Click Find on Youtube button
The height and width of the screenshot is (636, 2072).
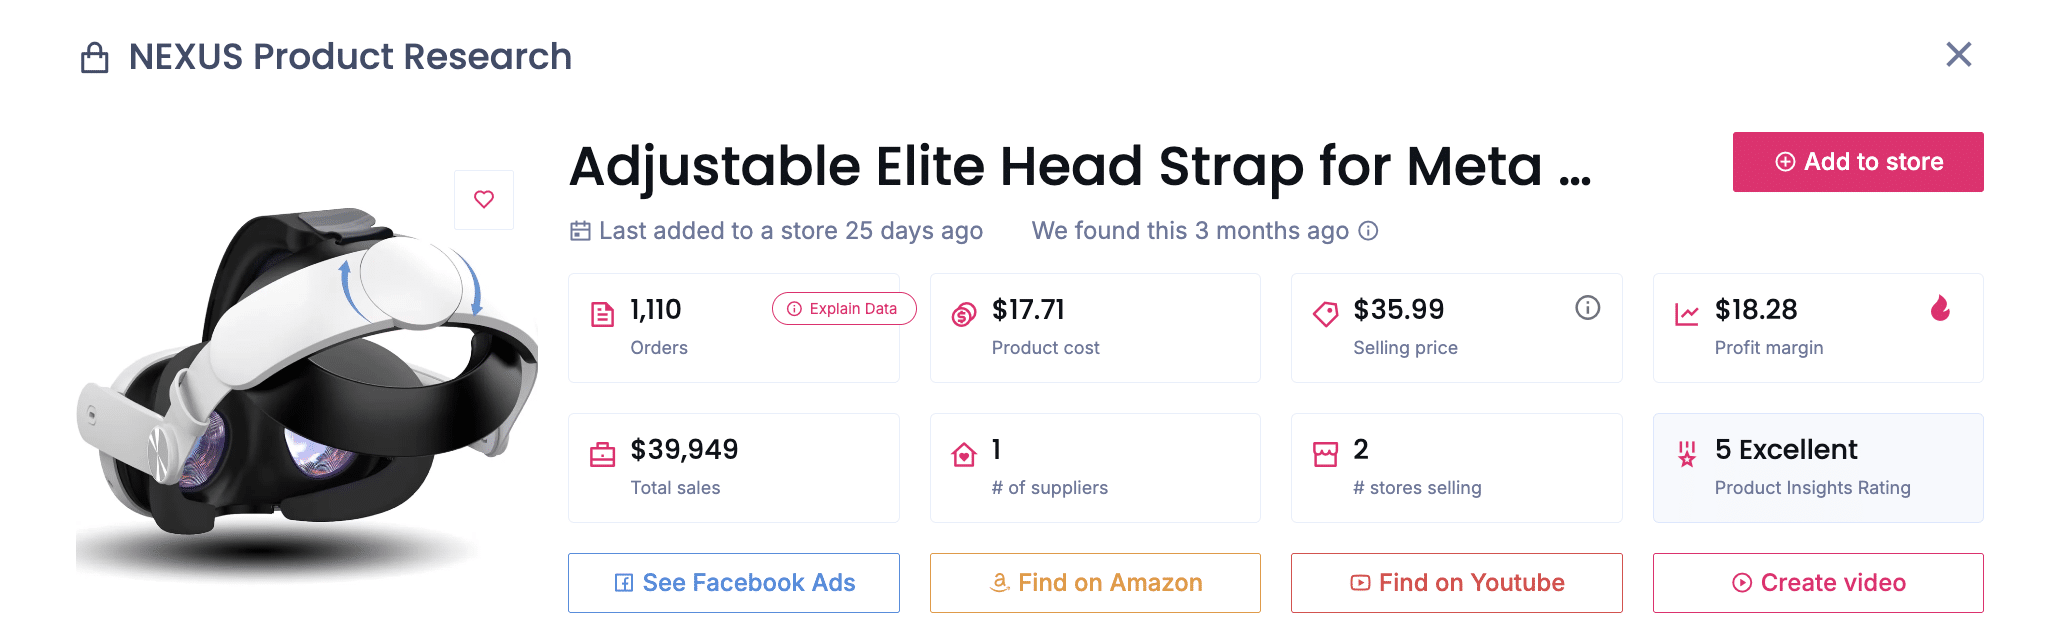tap(1456, 583)
